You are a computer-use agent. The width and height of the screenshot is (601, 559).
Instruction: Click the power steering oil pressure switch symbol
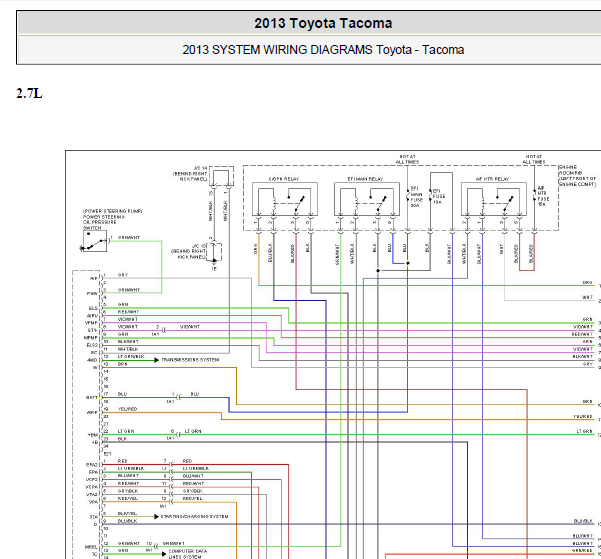pyautogui.click(x=90, y=241)
